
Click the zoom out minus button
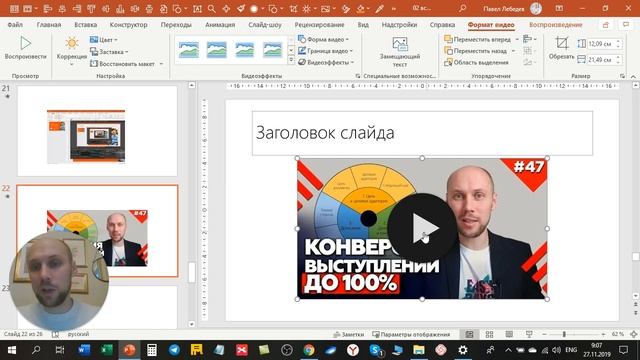click(x=544, y=334)
